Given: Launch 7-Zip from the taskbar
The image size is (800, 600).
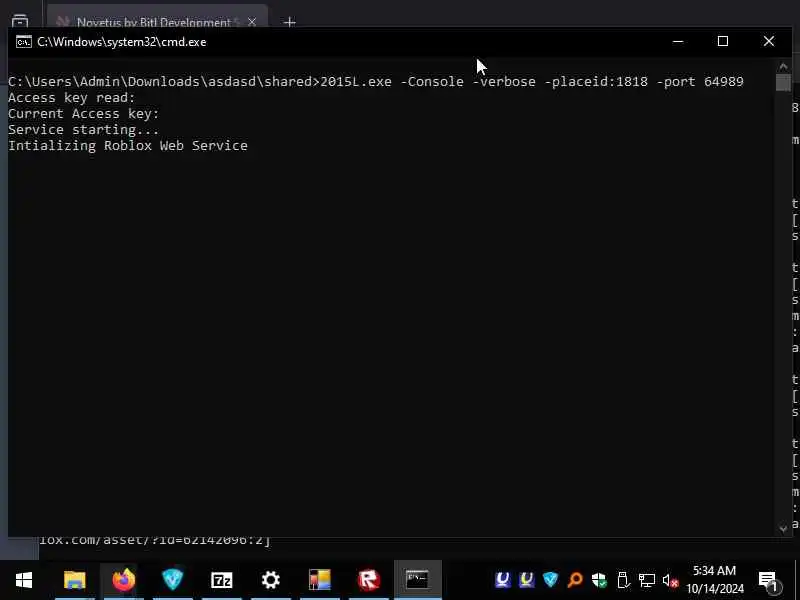Looking at the screenshot, I should pos(221,580).
